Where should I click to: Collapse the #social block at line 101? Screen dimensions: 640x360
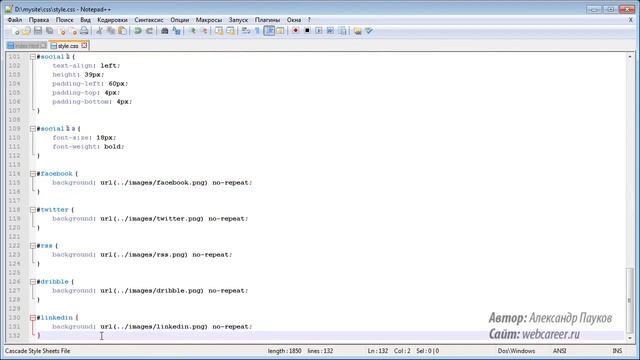tap(33, 57)
